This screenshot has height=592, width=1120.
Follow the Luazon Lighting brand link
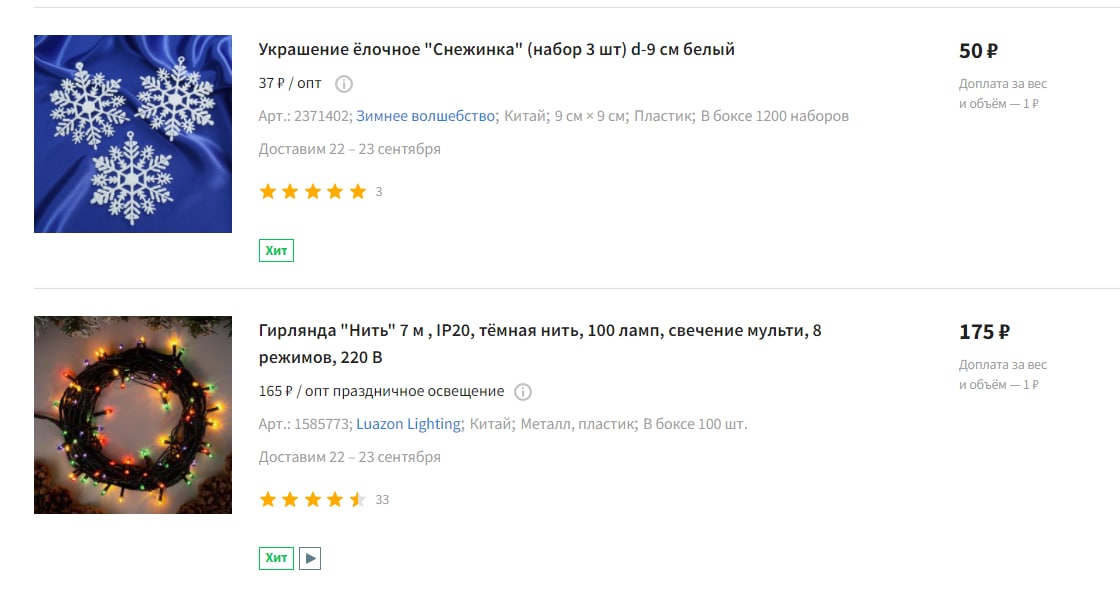pyautogui.click(x=409, y=424)
